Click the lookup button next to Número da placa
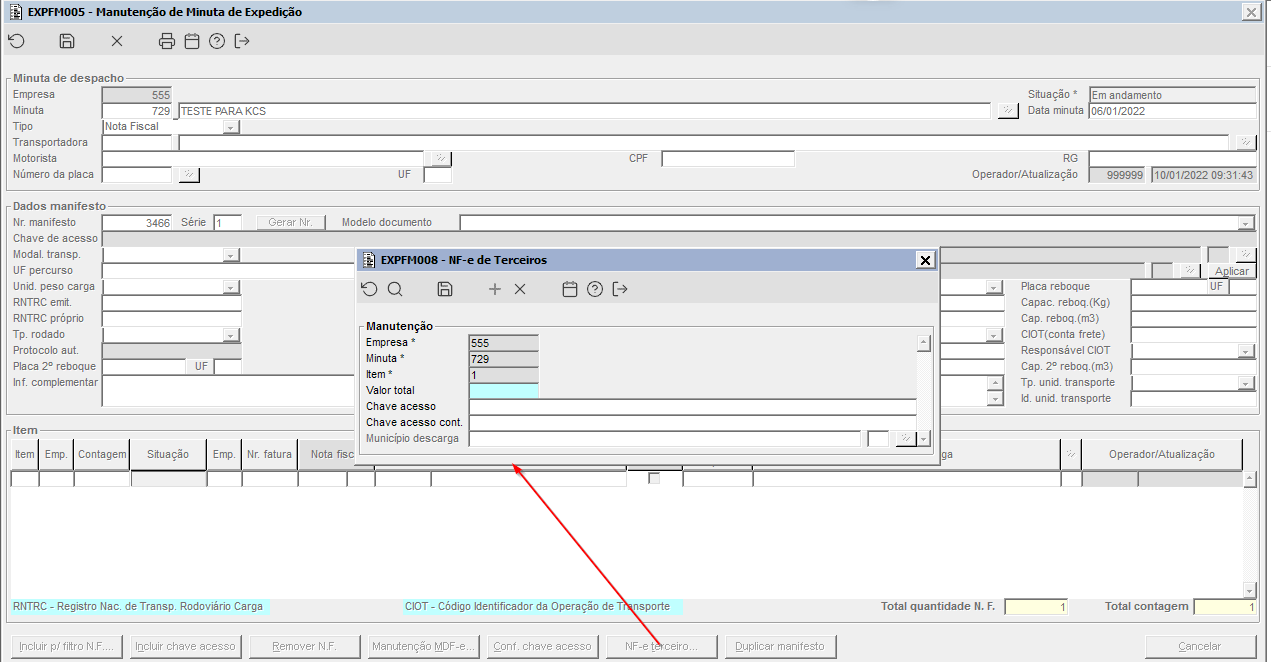 [189, 175]
